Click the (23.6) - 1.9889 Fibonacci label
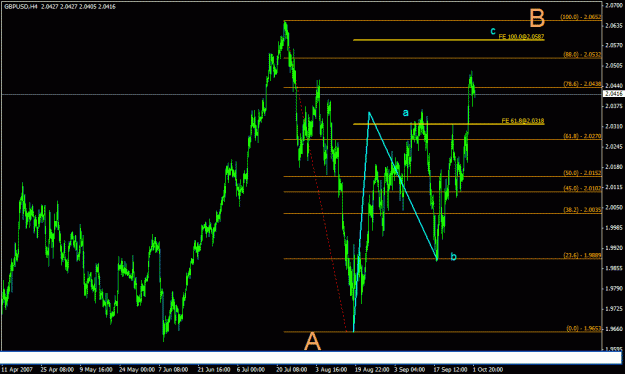Viewport: 625px width, 374px height. 582,256
